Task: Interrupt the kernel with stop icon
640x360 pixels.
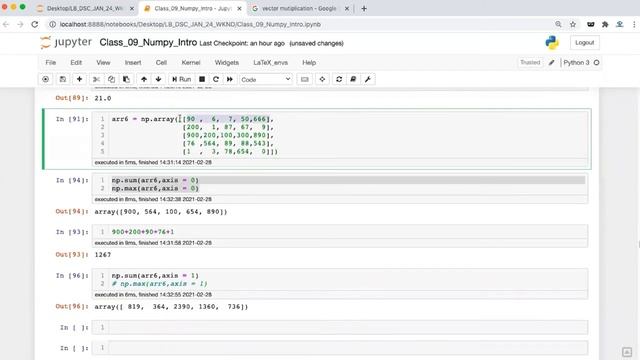Action: tap(202, 79)
